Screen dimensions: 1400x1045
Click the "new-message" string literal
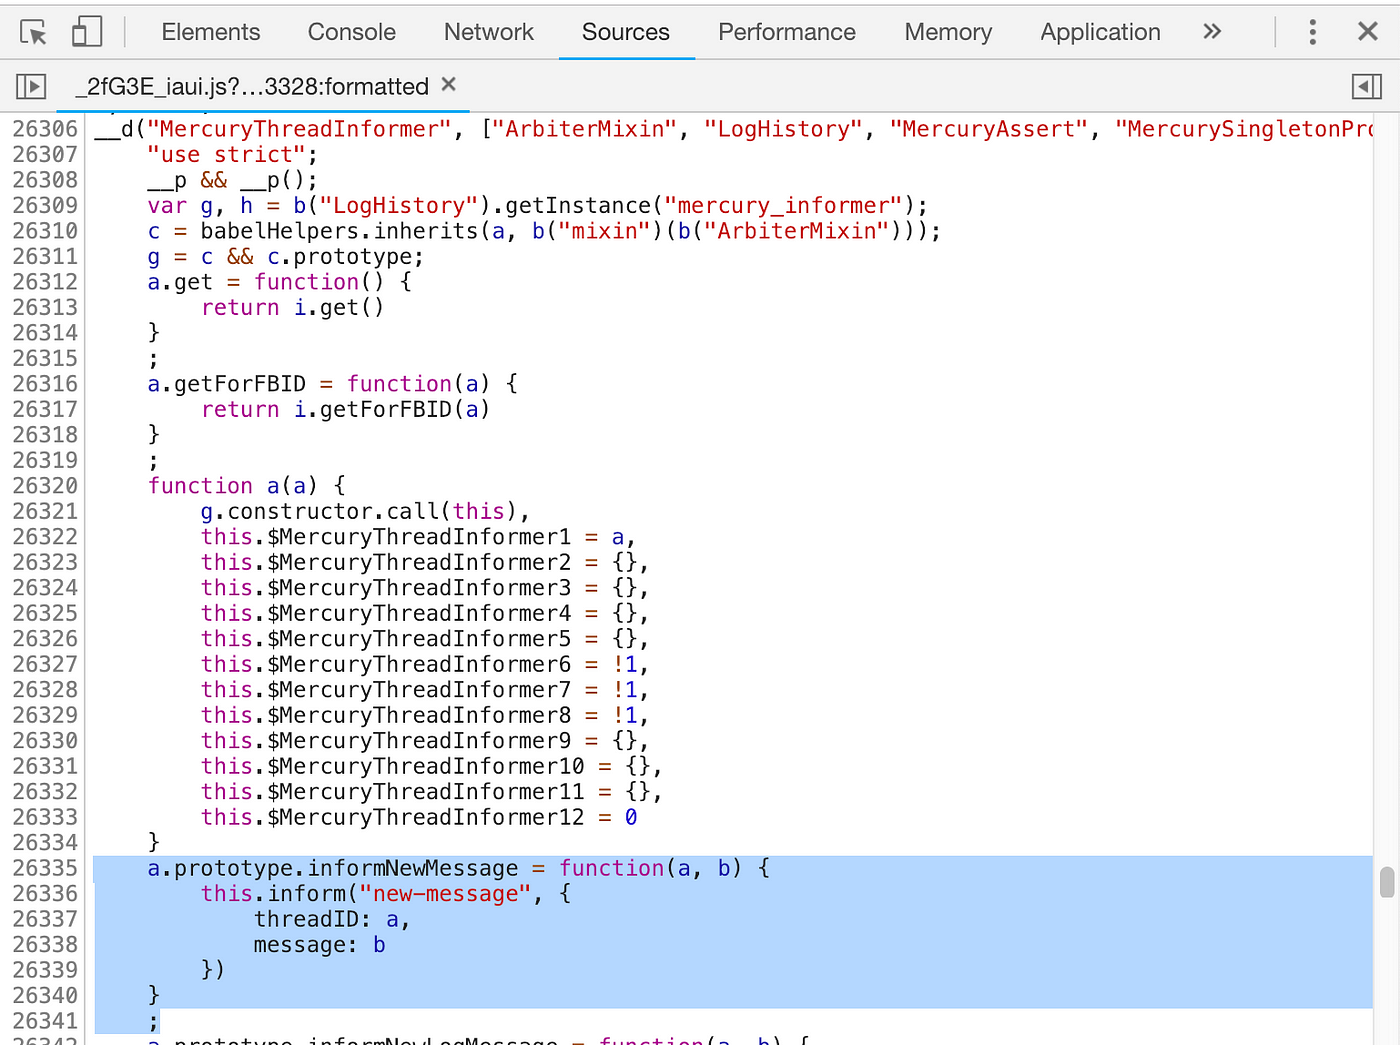pos(445,894)
